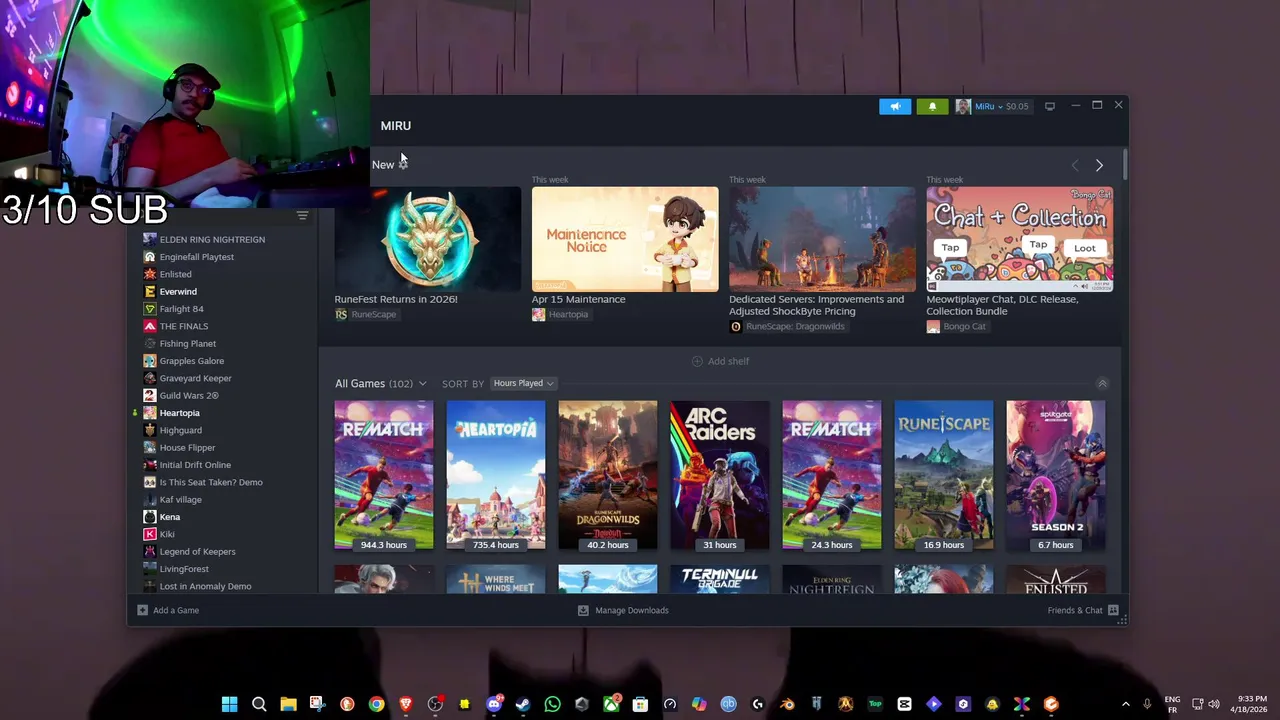Open Blender from the taskbar
This screenshot has width=1280, height=720.
pyautogui.click(x=787, y=704)
